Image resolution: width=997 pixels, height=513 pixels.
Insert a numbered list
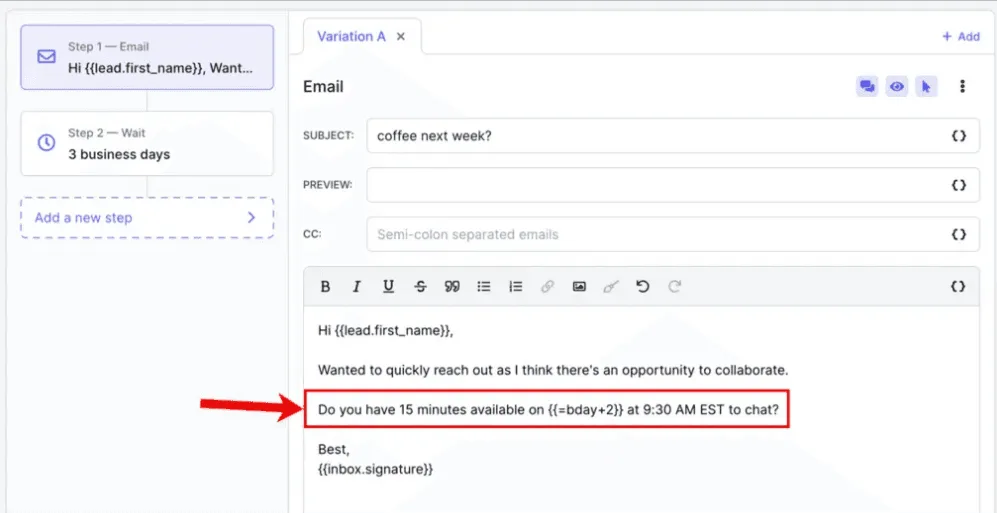pyautogui.click(x=516, y=287)
